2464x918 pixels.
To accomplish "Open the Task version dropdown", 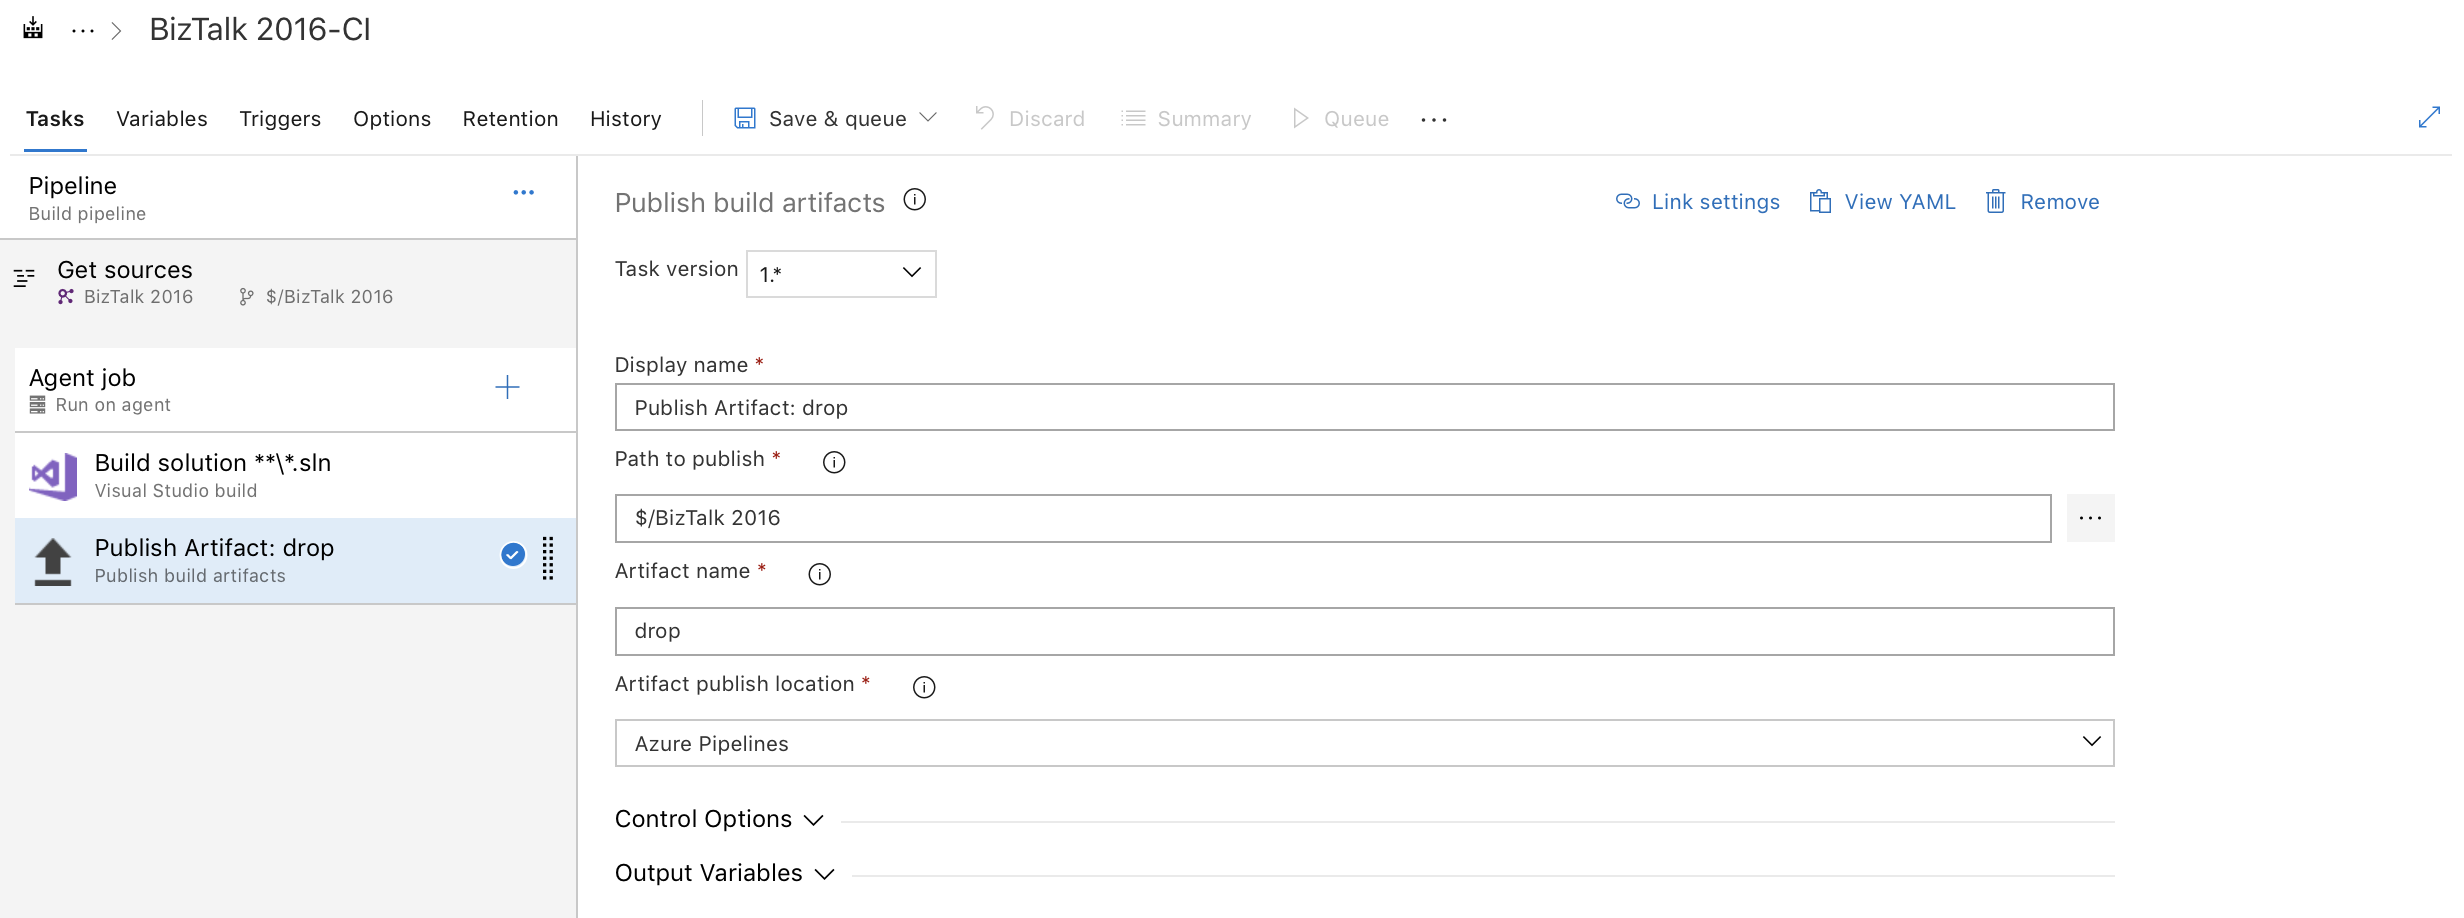I will click(x=841, y=273).
